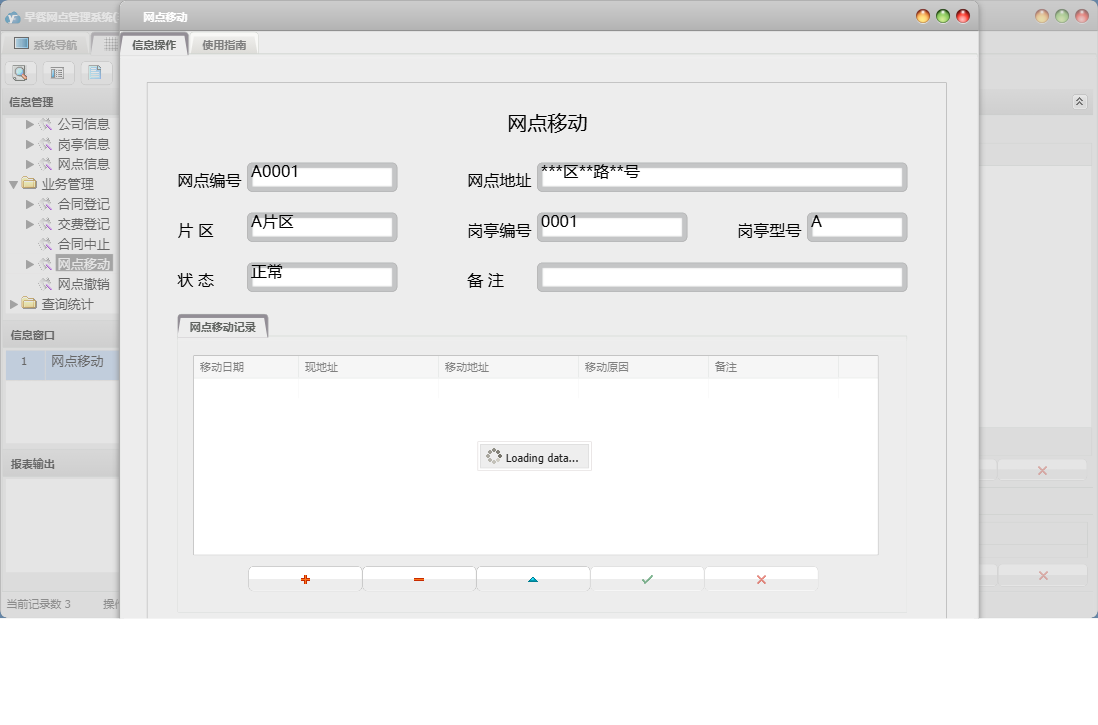Click the green checkmark icon to confirm
Viewport: 1098px width, 725px height.
647,578
